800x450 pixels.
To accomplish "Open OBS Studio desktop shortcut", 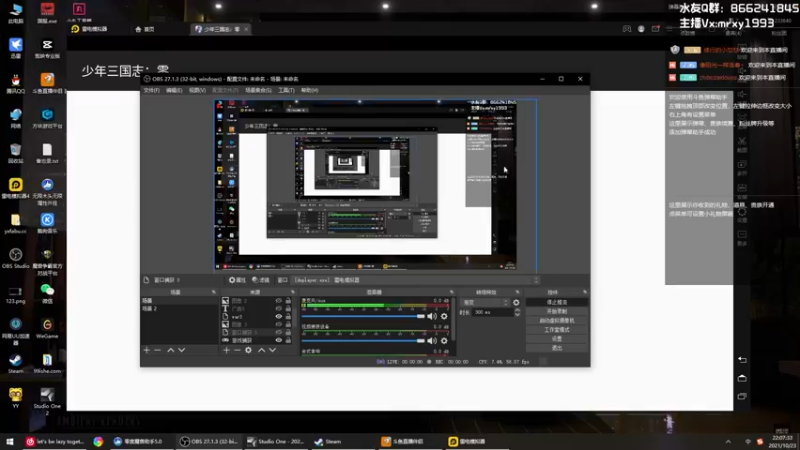I will click(15, 258).
